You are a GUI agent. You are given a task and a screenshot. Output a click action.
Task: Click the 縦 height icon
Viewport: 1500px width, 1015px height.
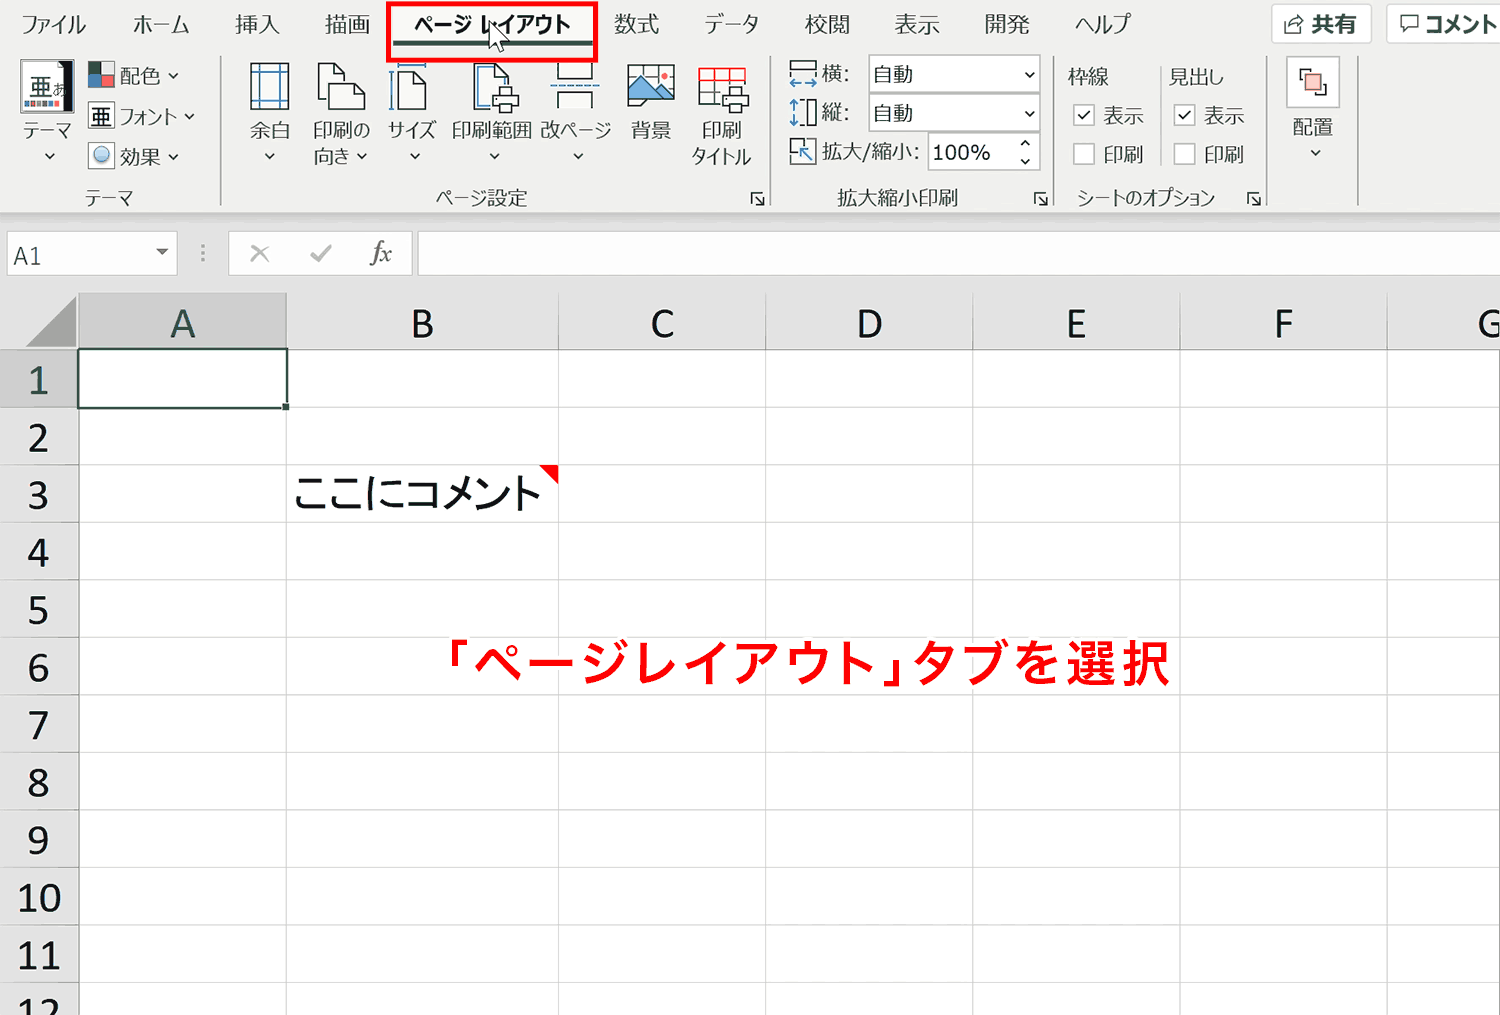(x=803, y=112)
